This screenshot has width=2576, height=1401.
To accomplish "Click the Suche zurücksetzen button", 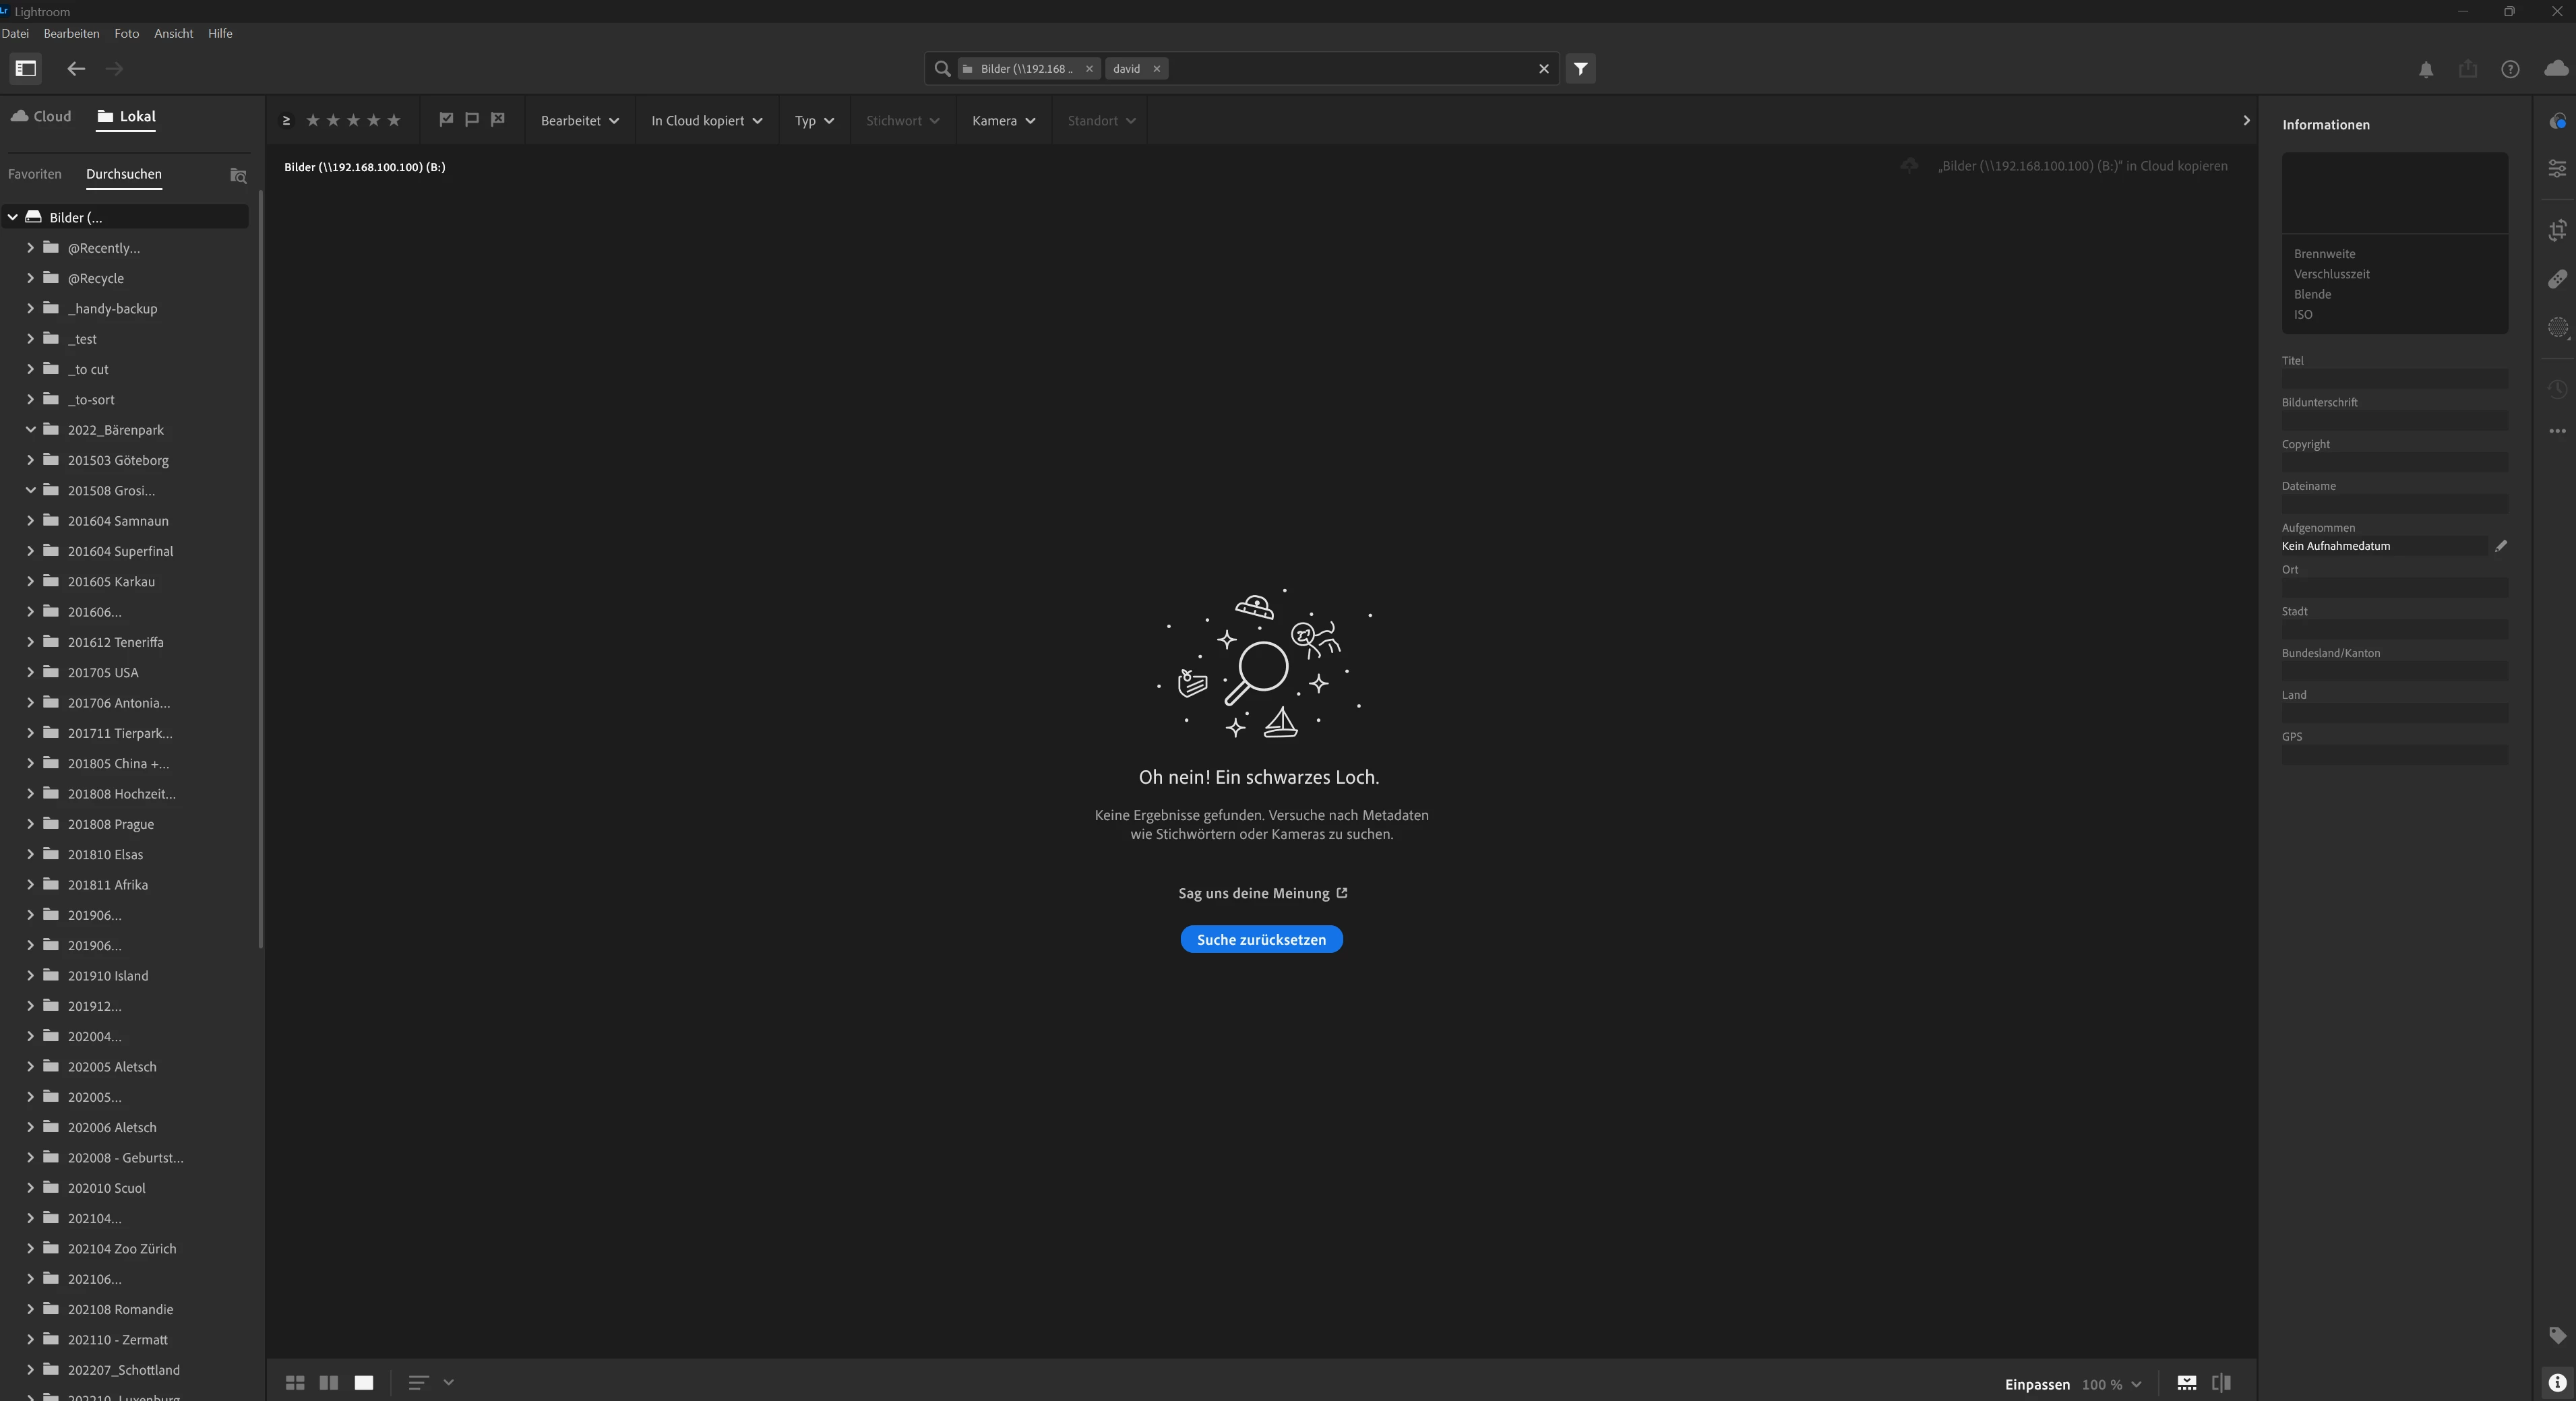I will pyautogui.click(x=1261, y=940).
